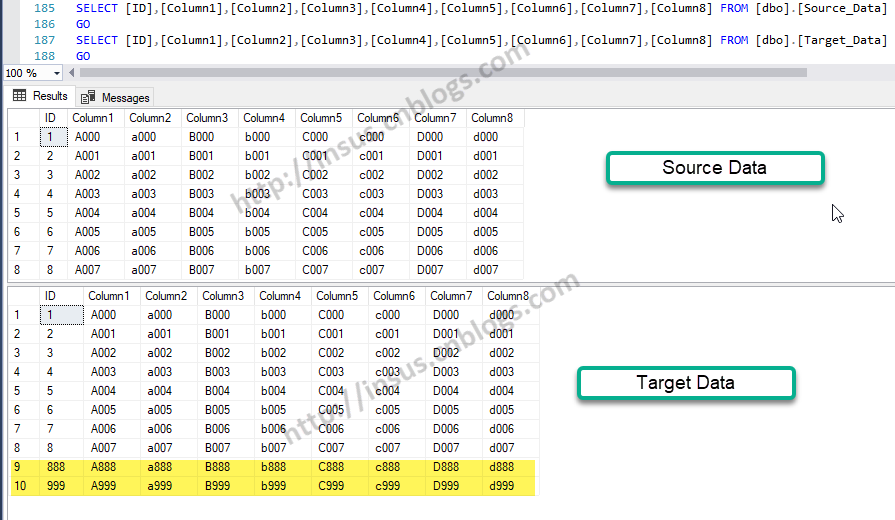
Task: Click the Source Data label box
Action: point(714,167)
